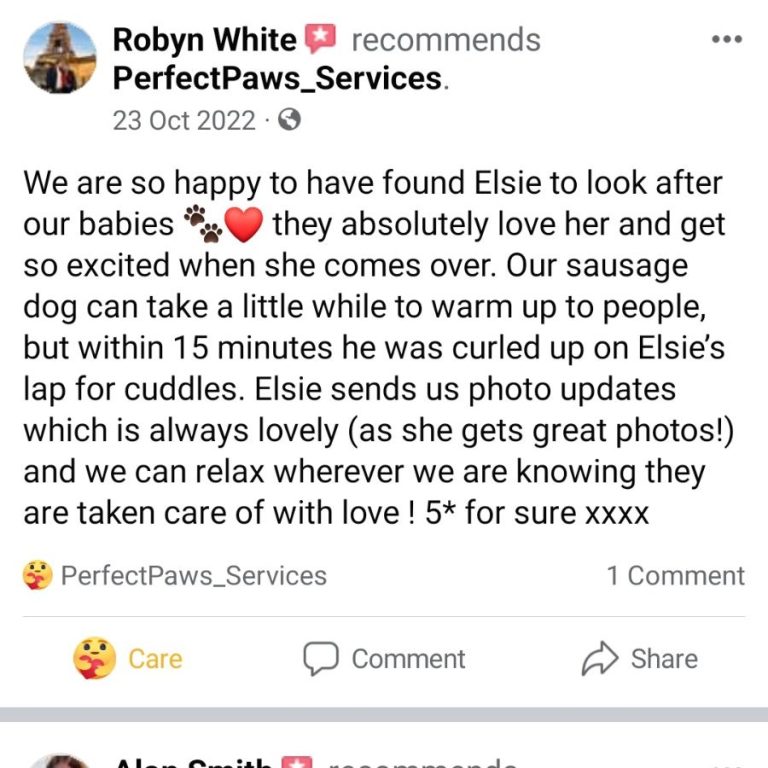Screen dimensions: 768x768
Task: Open PerfectPaws_Services reactions list
Action: pyautogui.click(x=193, y=576)
